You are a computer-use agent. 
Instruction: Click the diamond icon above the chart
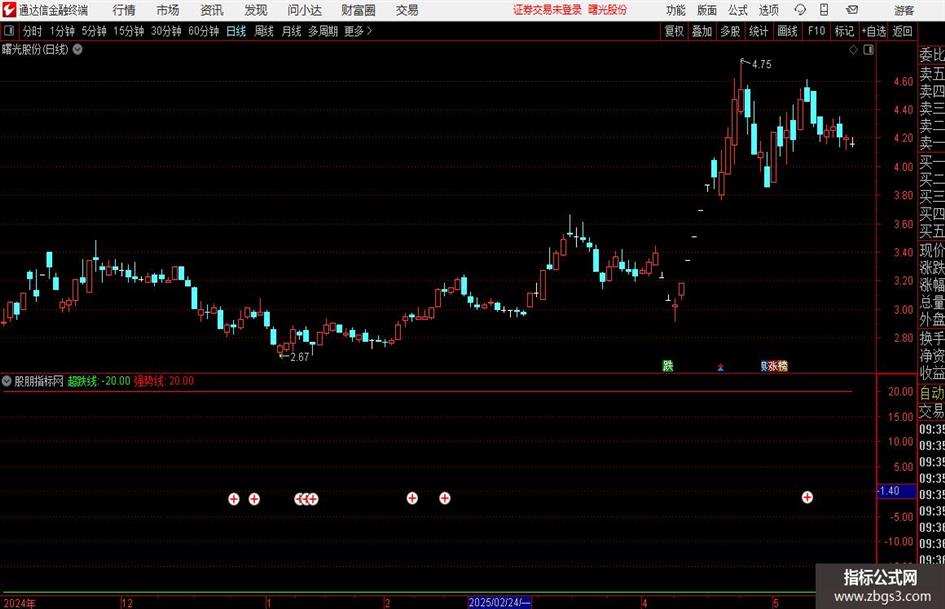tap(853, 50)
